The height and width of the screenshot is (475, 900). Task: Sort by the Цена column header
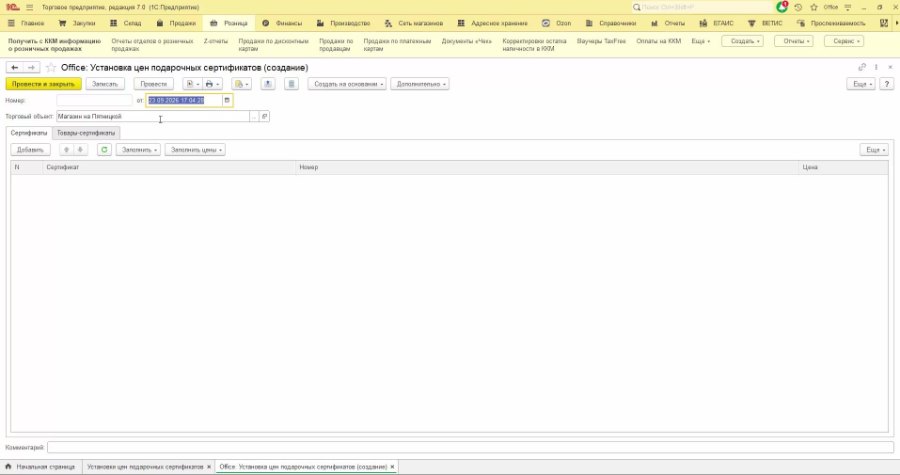pos(844,168)
